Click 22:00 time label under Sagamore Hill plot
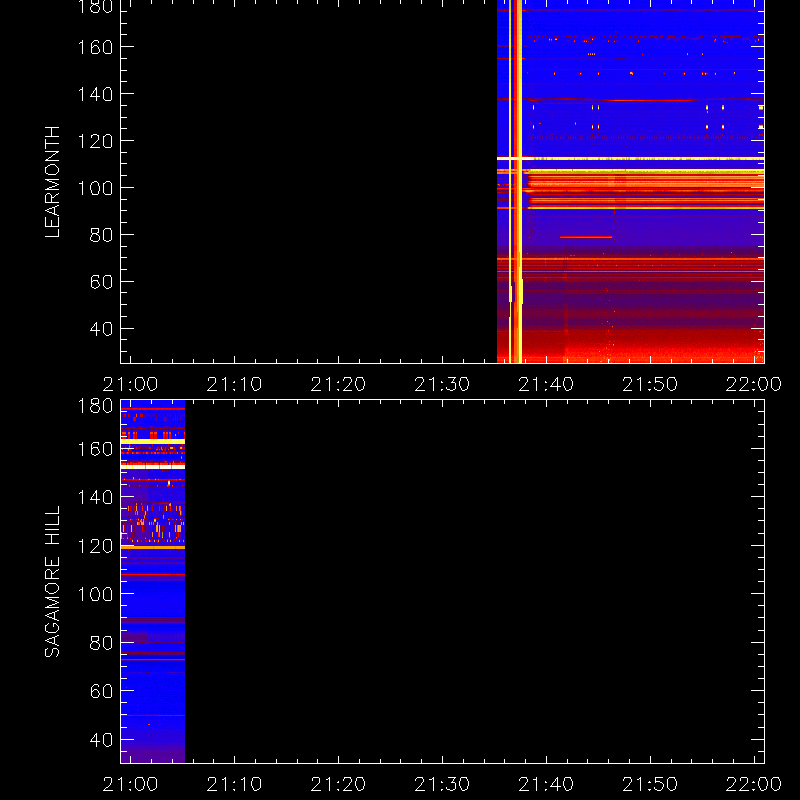This screenshot has width=800, height=800. pos(754,784)
